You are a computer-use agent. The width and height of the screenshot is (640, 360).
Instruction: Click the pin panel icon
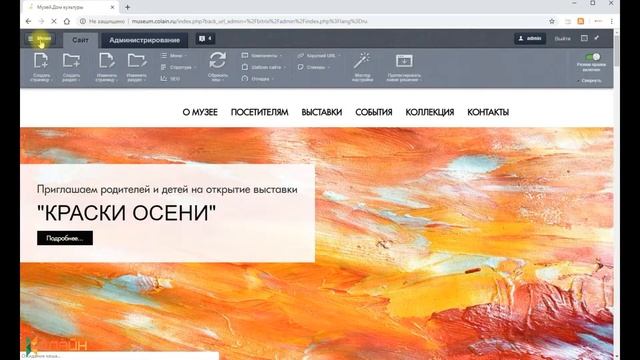click(597, 38)
